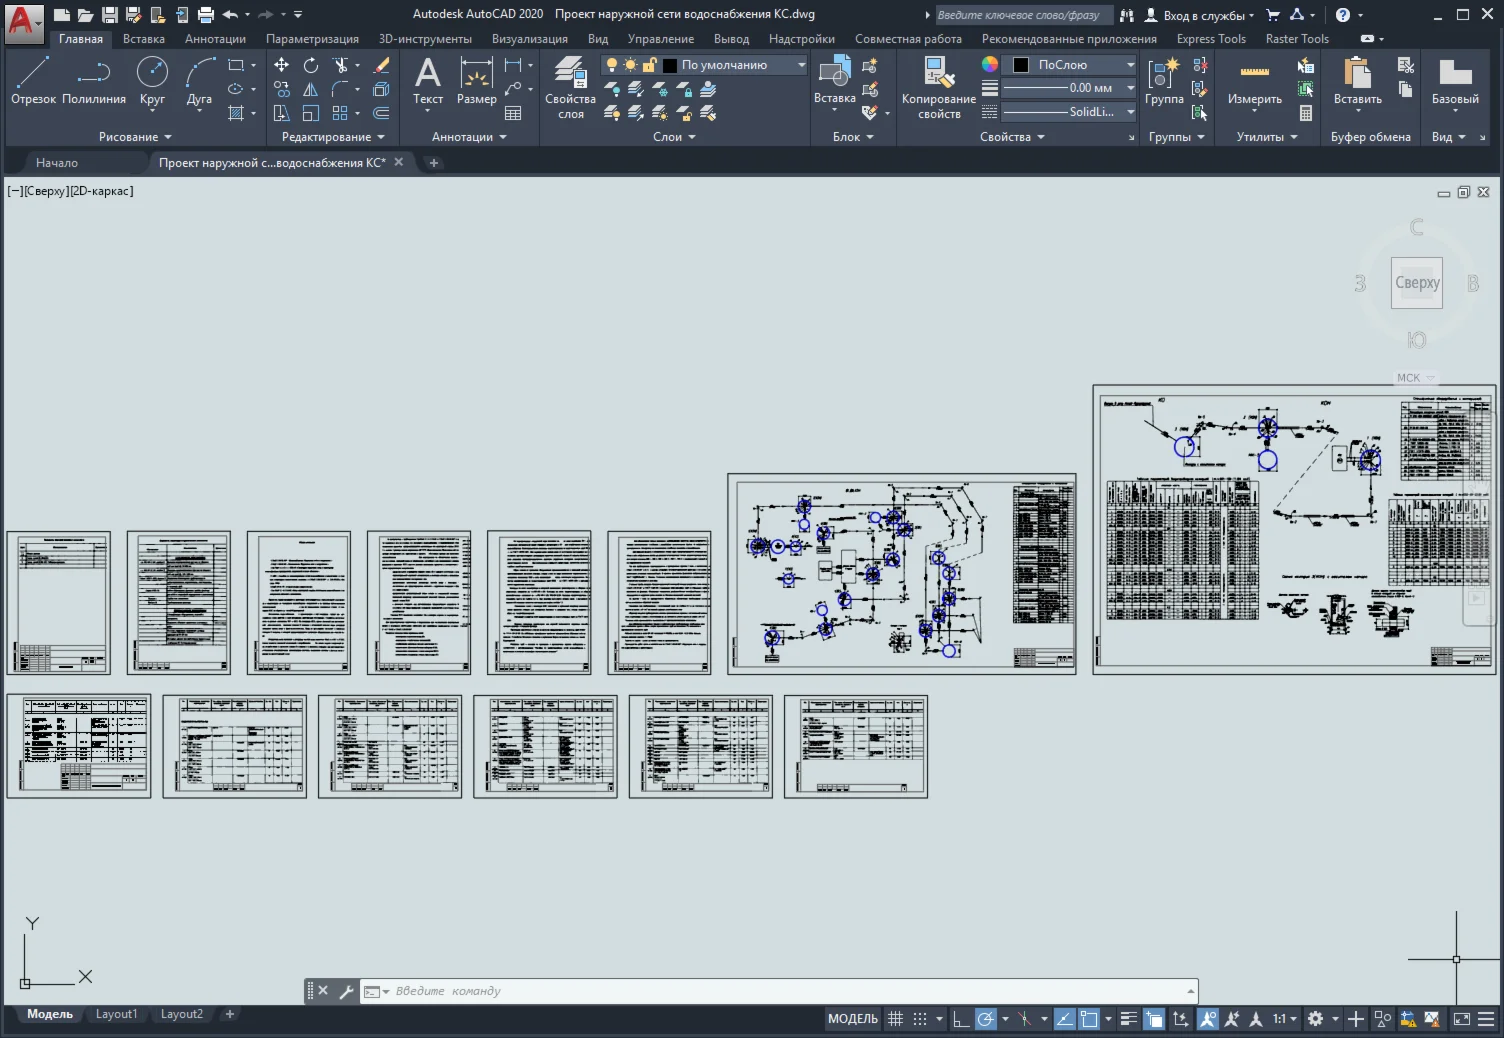
Task: Expand the Утилиты panel
Action: 1267,137
